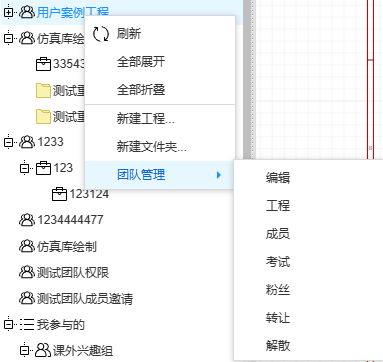Click the 团队管理 submenu arrow
Image resolution: width=383 pixels, height=362 pixels.
click(x=219, y=175)
